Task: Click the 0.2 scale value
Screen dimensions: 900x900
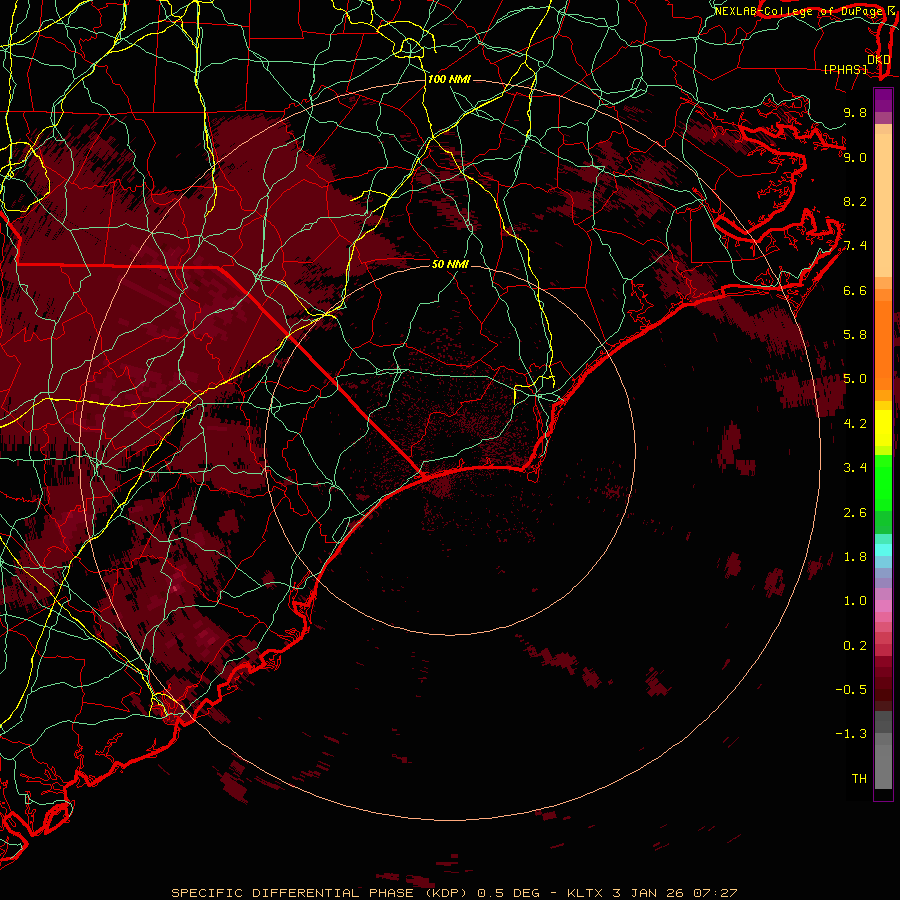Action: [855, 646]
